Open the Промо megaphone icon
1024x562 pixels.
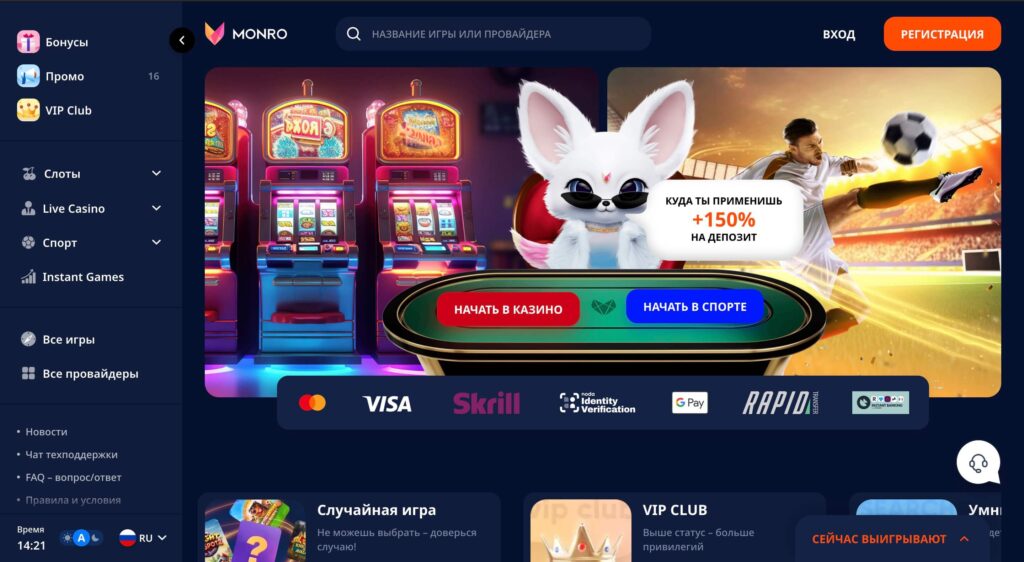[28, 76]
